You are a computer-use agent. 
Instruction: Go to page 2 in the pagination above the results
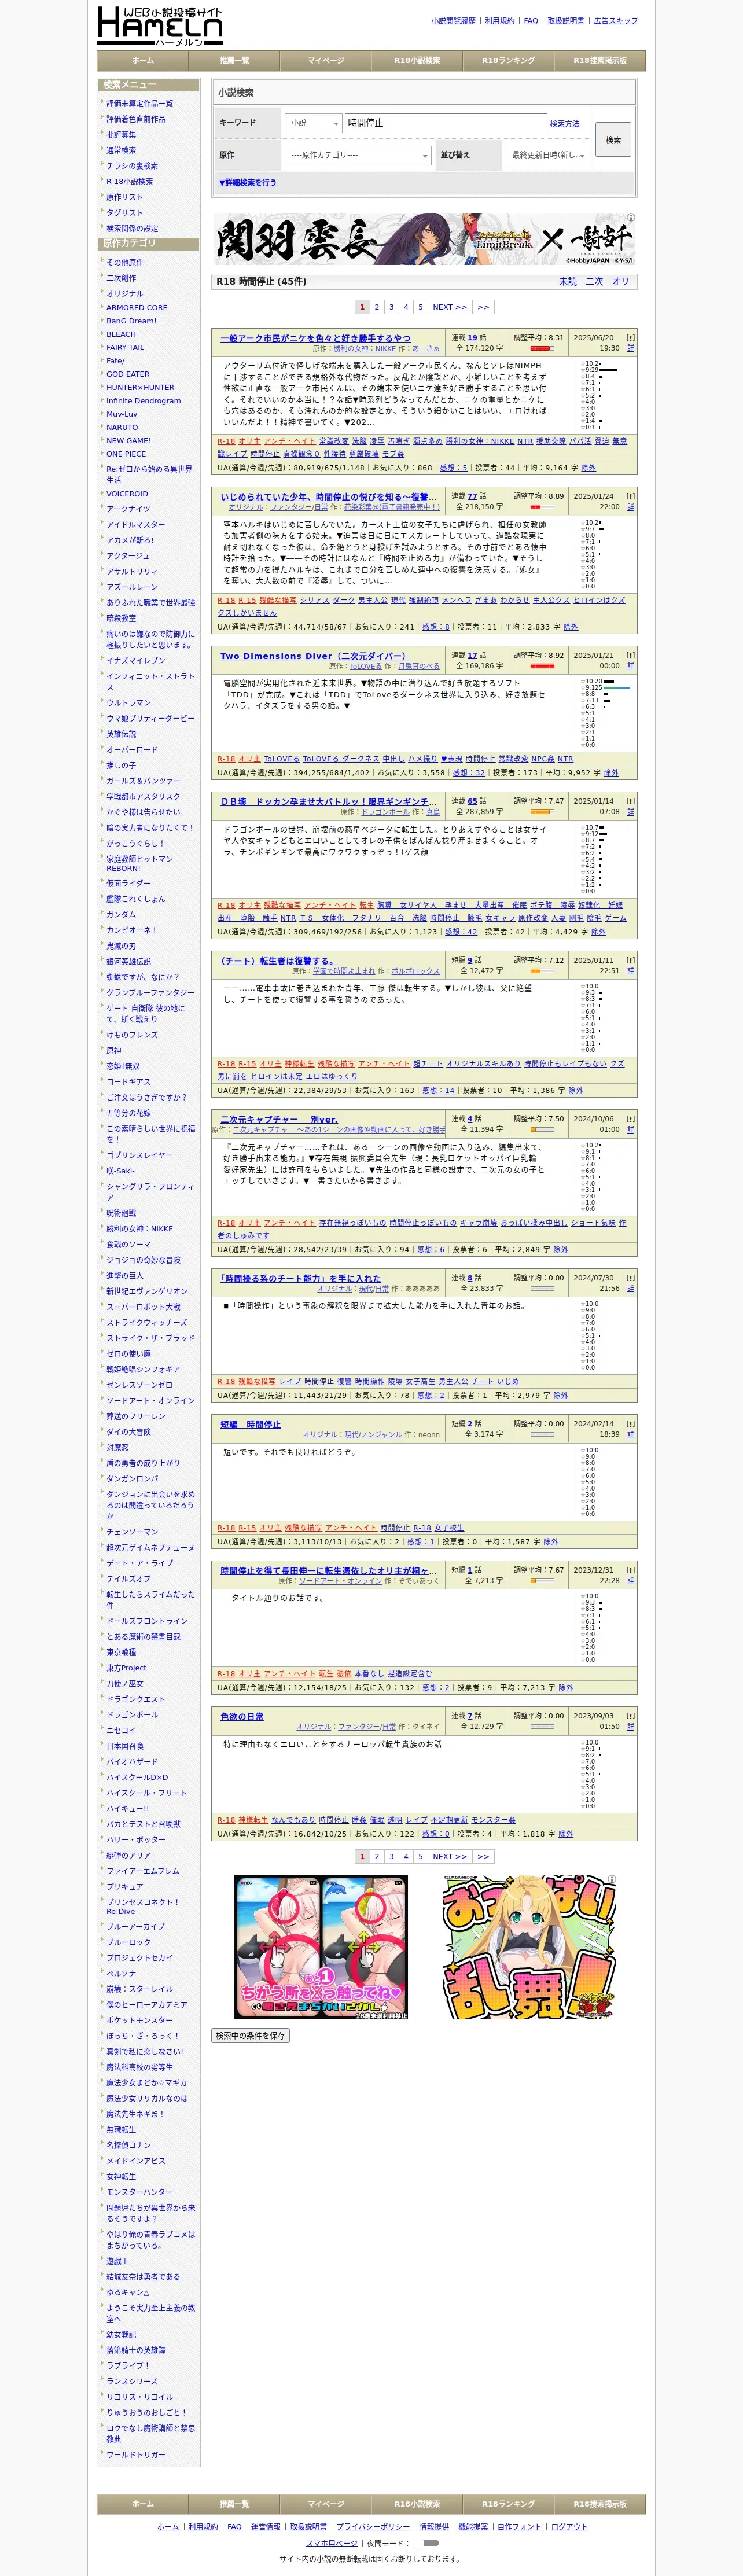coord(377,307)
